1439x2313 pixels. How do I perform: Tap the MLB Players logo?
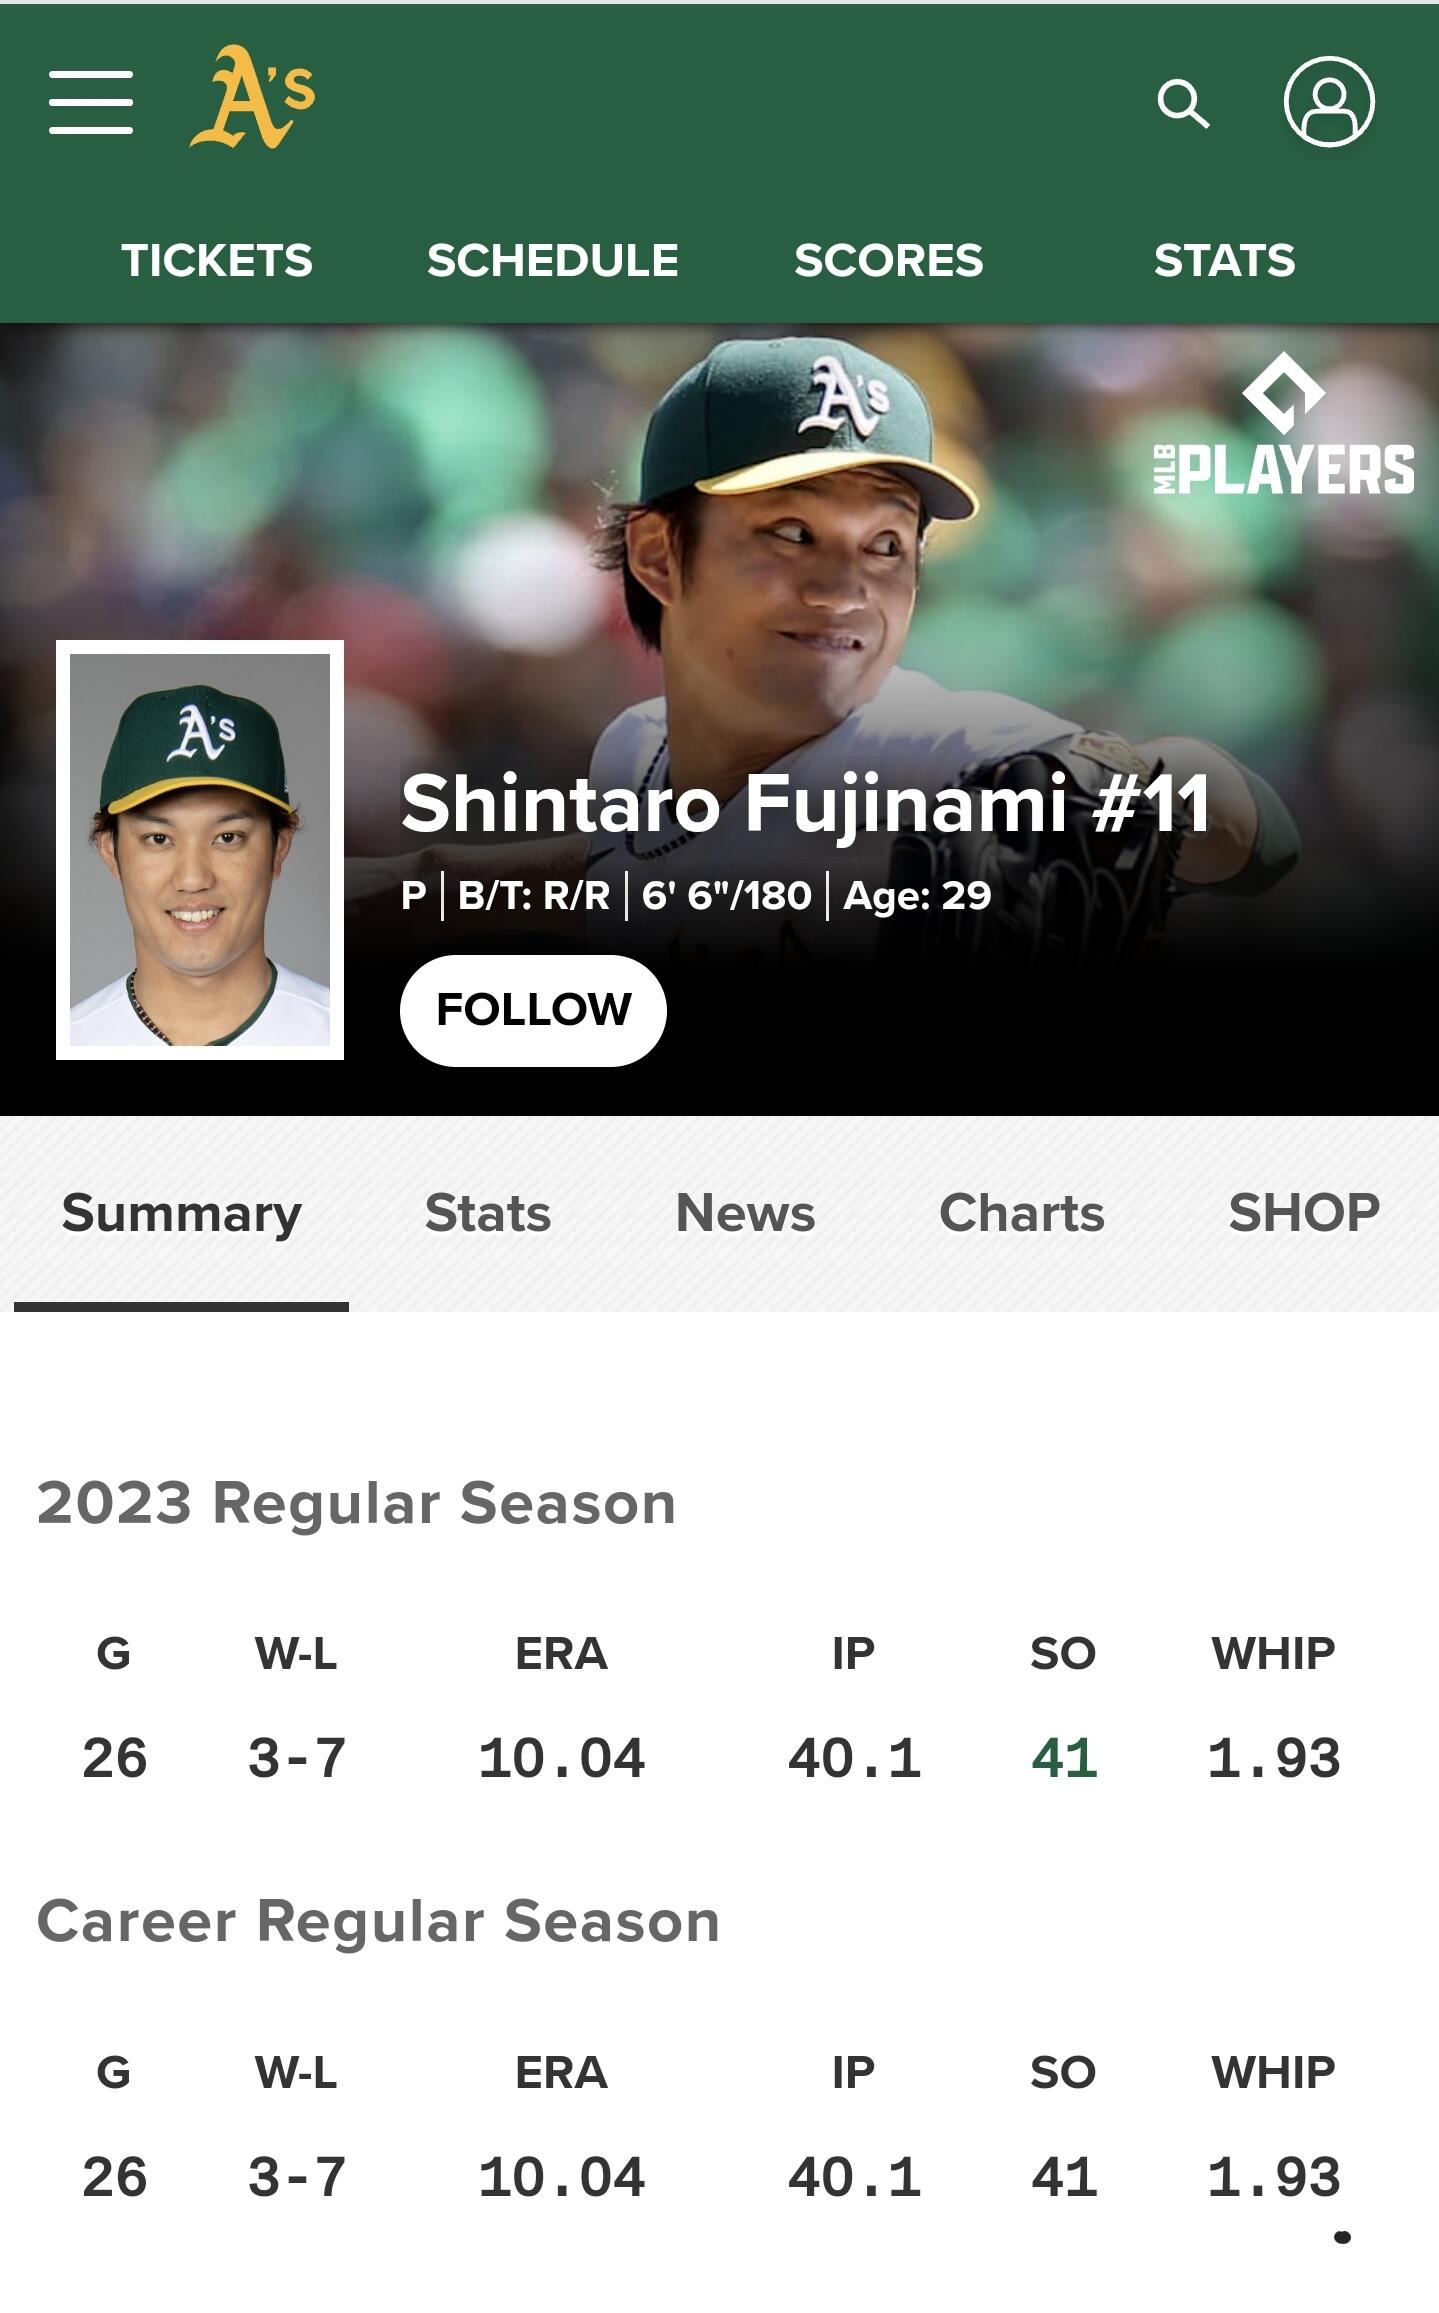[1283, 424]
